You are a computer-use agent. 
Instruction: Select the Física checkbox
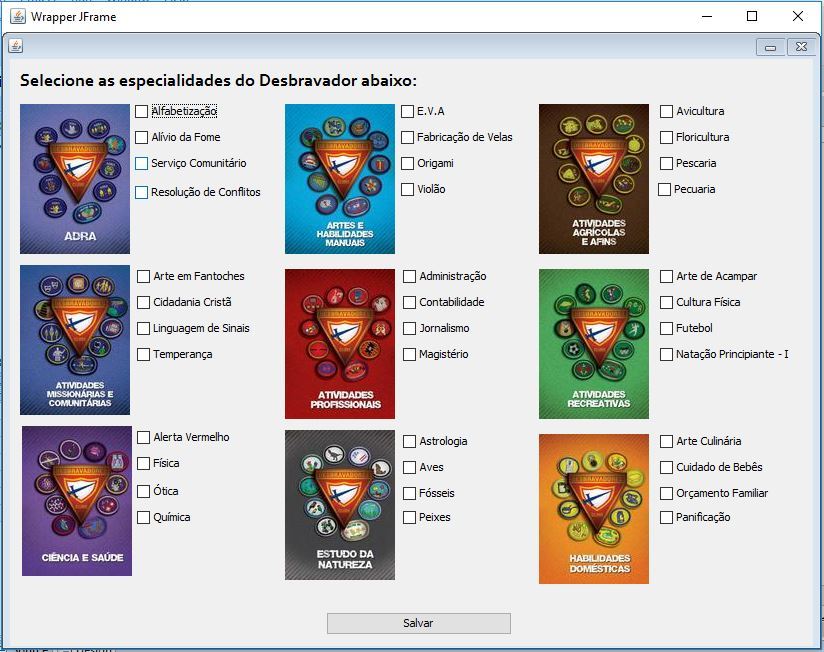coord(143,463)
